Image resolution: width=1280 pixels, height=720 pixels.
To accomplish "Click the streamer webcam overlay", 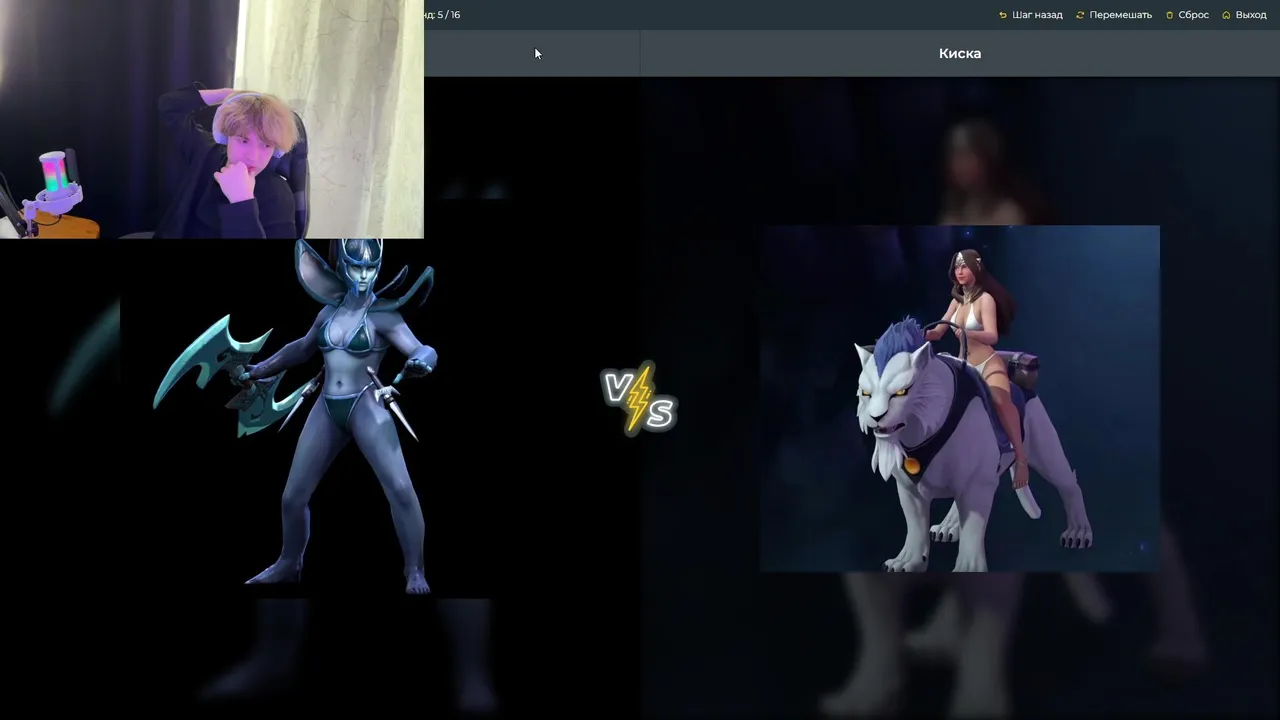I will click(x=212, y=119).
